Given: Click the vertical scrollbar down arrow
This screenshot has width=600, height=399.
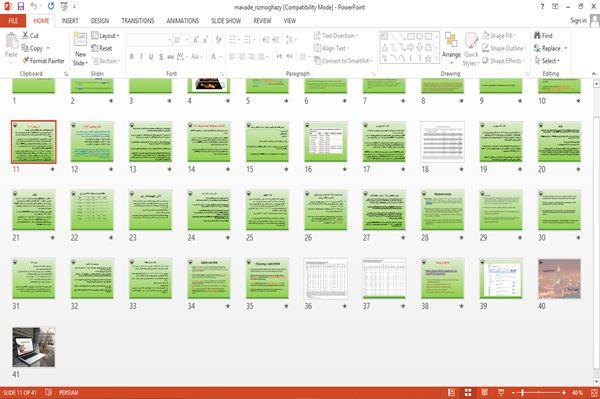Looking at the screenshot, I should tap(596, 381).
